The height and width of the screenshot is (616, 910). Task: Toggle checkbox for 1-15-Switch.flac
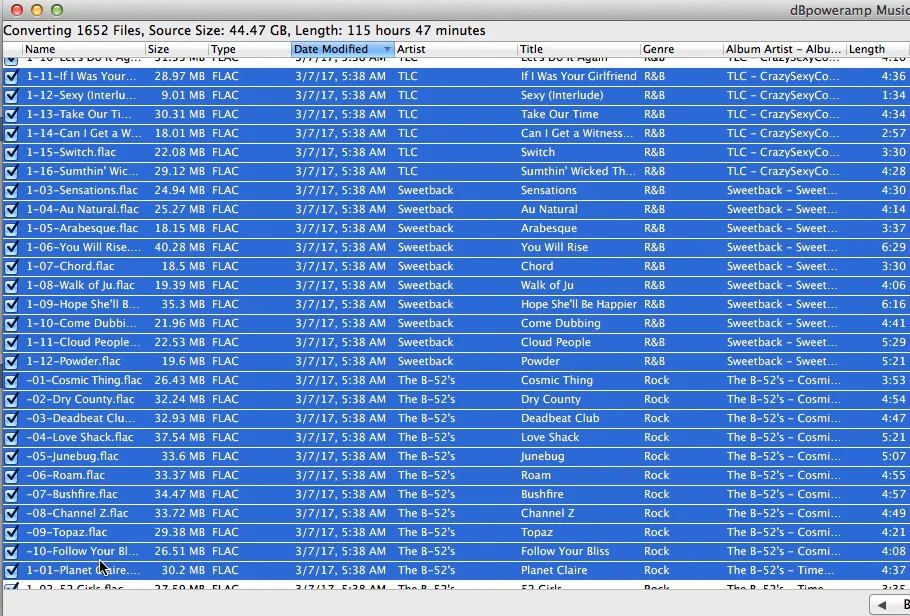click(x=11, y=153)
